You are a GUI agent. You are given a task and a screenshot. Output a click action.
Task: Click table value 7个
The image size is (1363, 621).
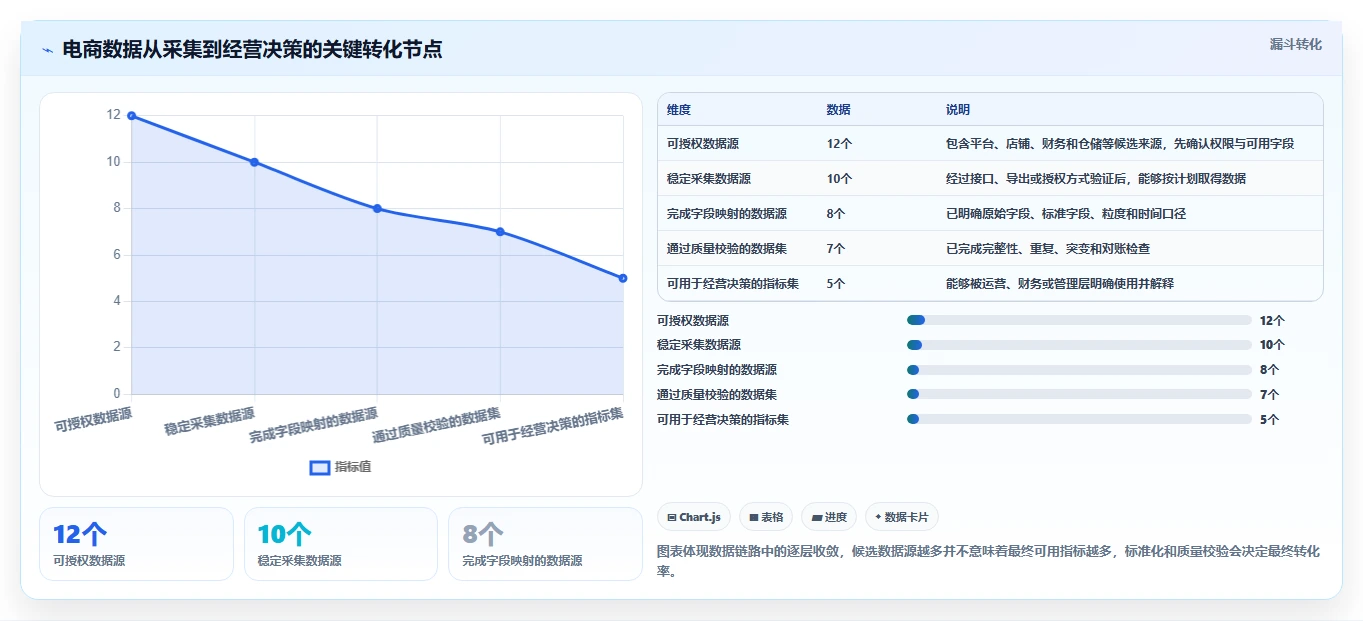[836, 249]
